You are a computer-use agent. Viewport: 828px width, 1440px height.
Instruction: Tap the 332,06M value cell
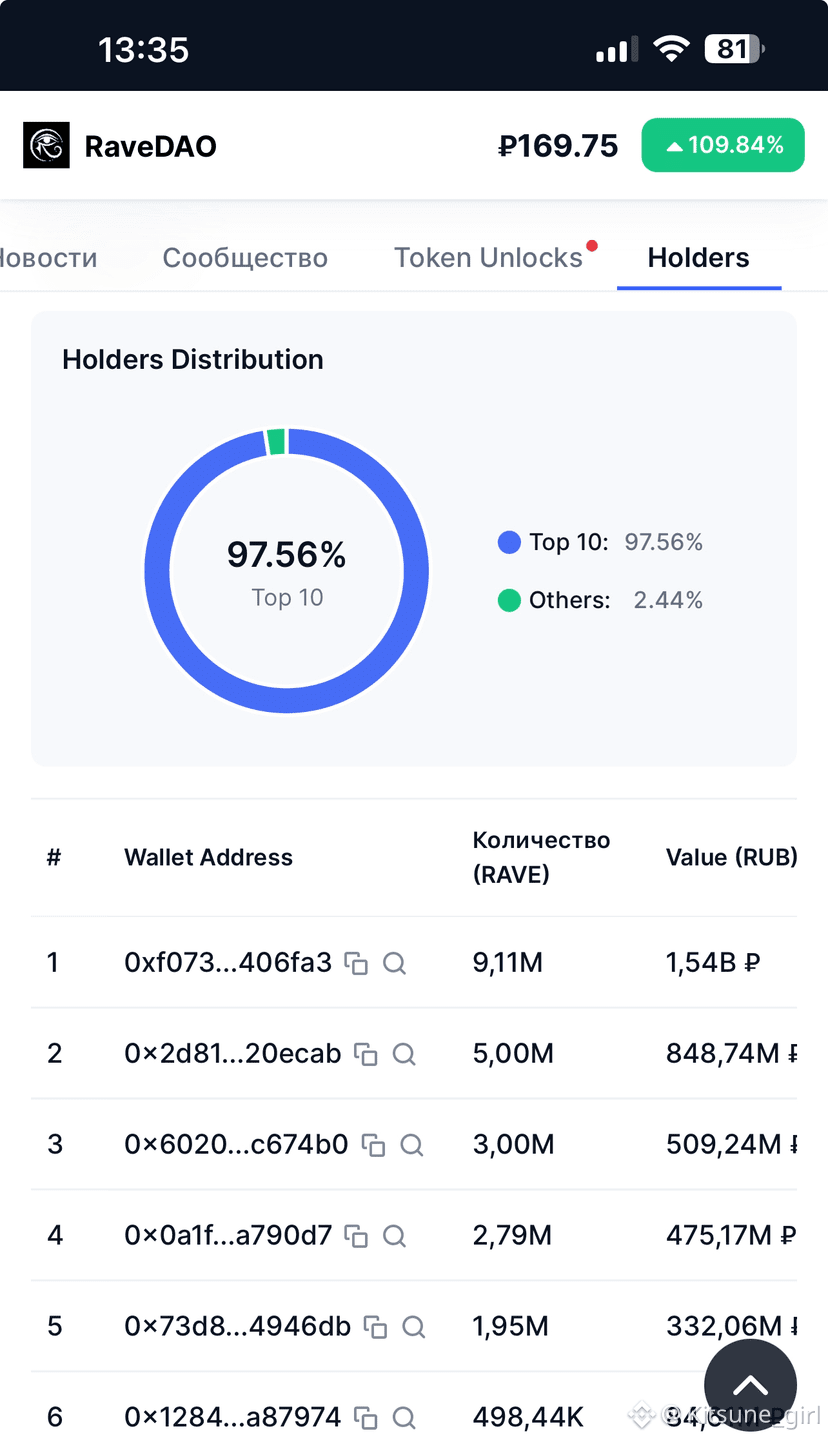click(x=732, y=1327)
